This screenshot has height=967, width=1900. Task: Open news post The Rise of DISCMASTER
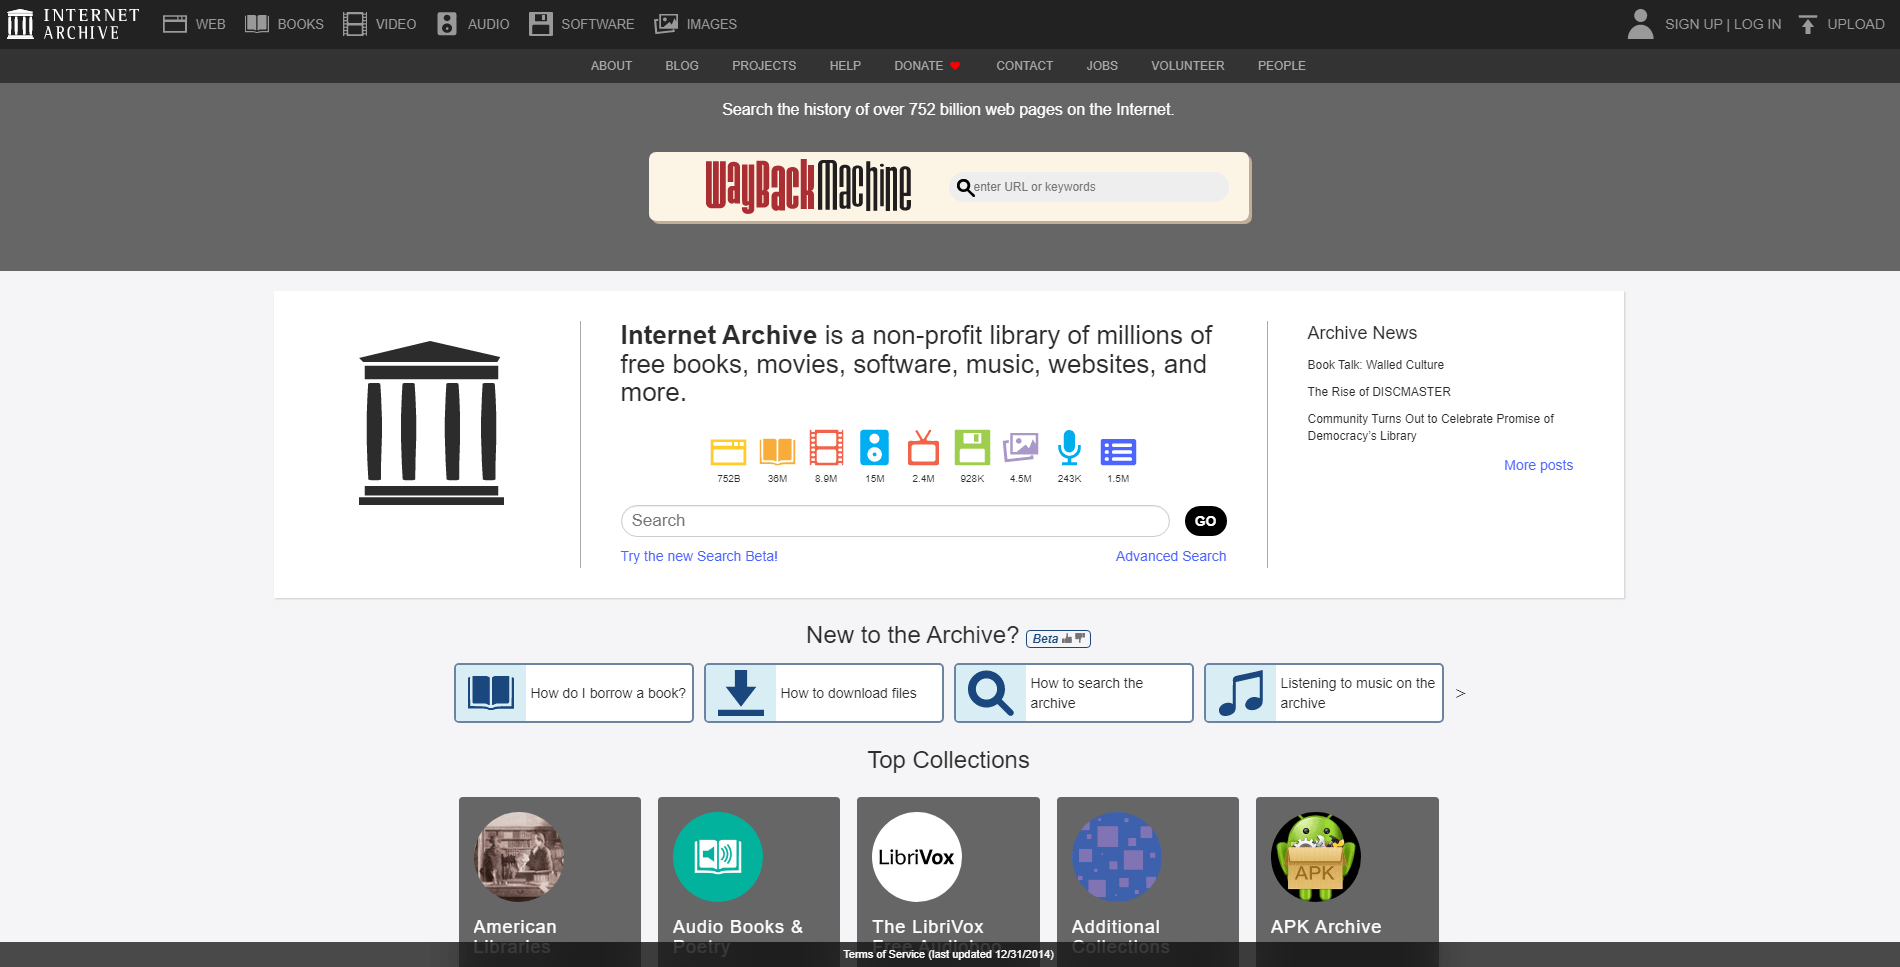pos(1378,392)
